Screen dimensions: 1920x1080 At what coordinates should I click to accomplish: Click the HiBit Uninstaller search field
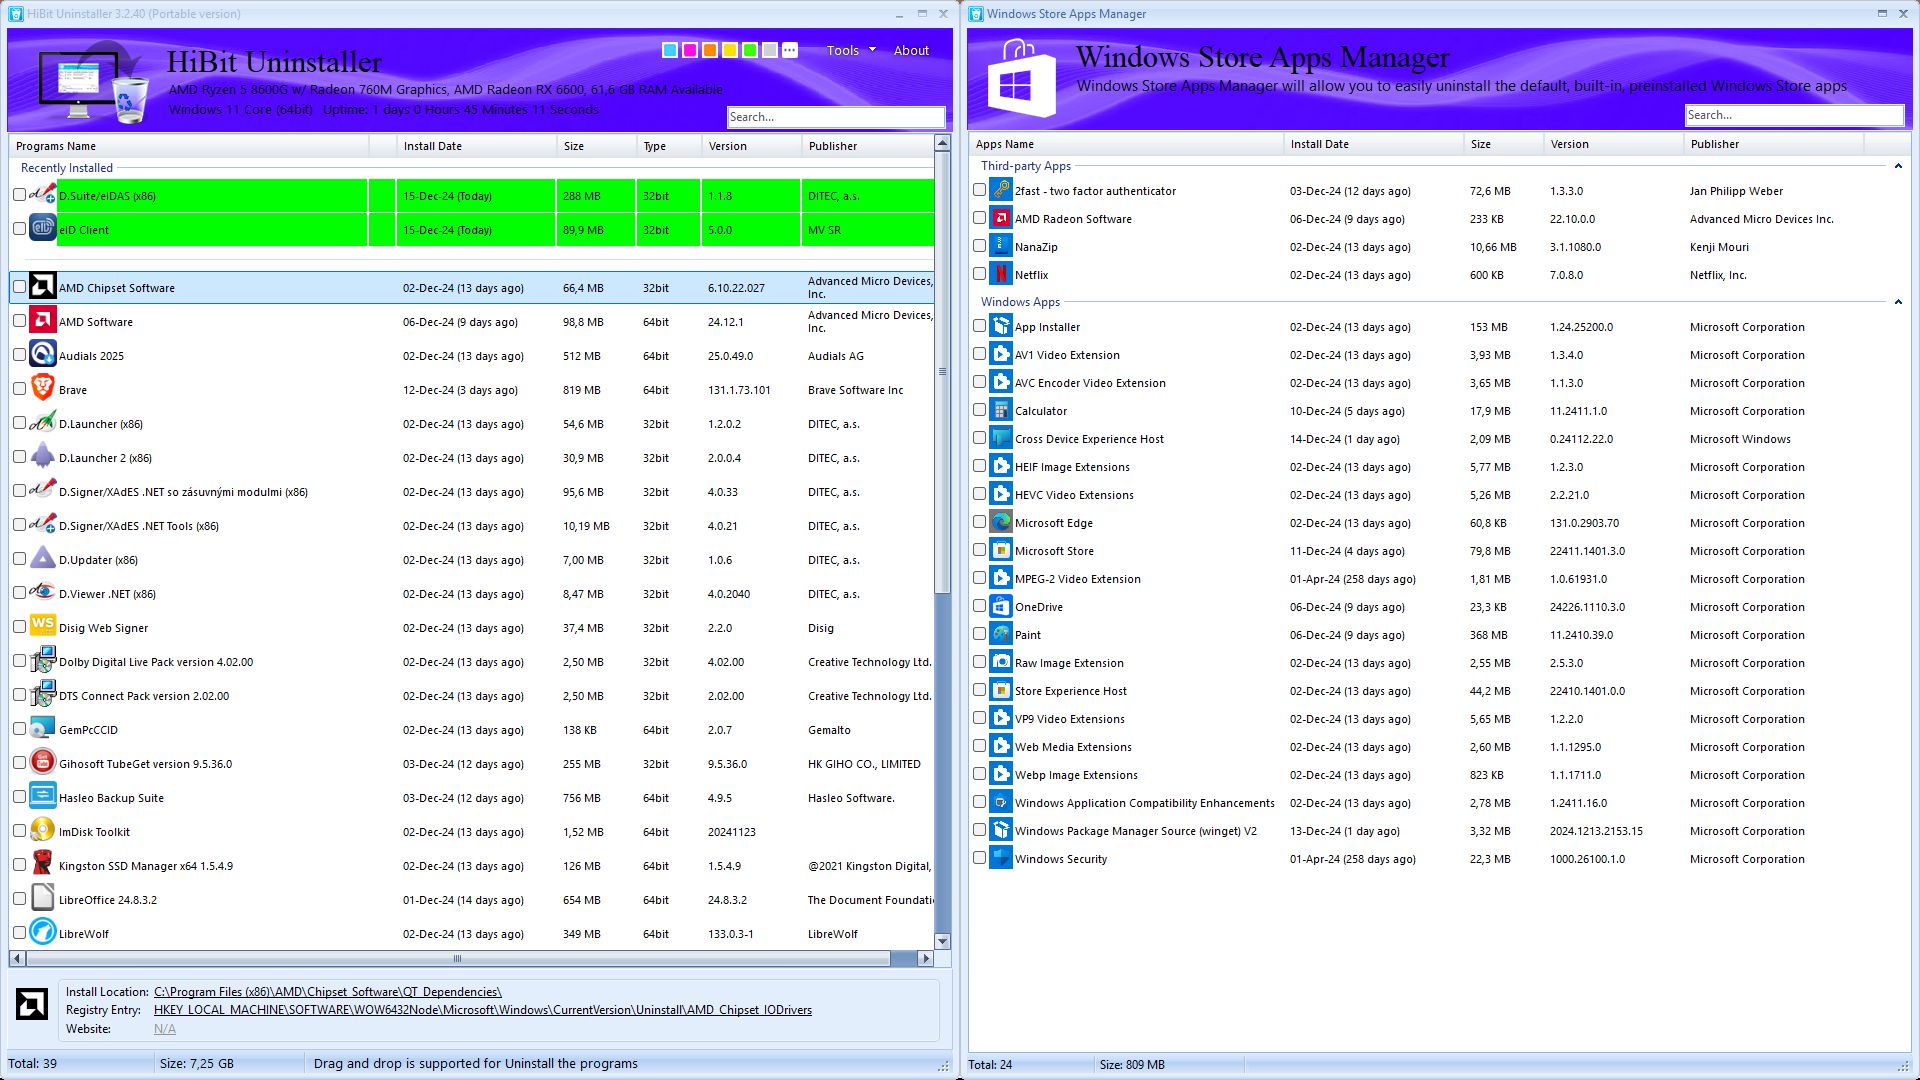point(836,117)
